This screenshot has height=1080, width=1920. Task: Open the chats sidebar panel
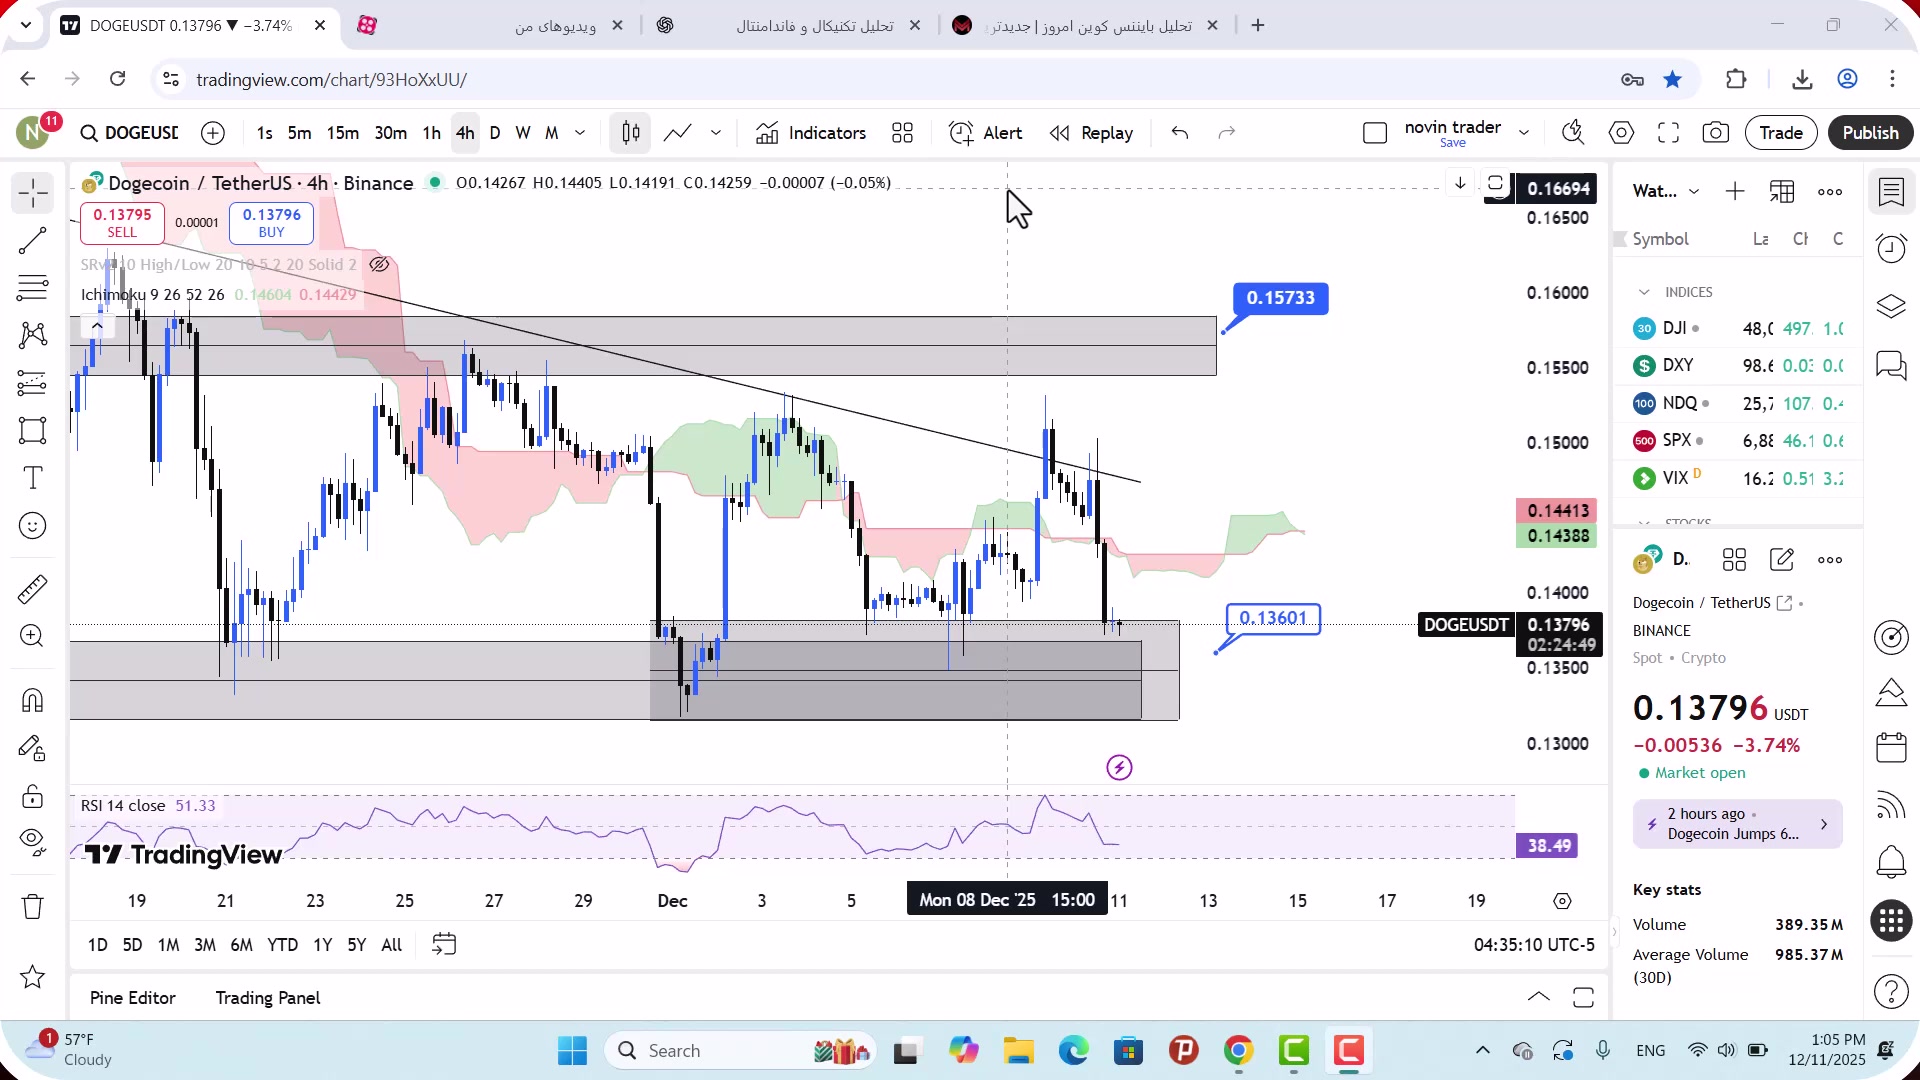pyautogui.click(x=1891, y=366)
